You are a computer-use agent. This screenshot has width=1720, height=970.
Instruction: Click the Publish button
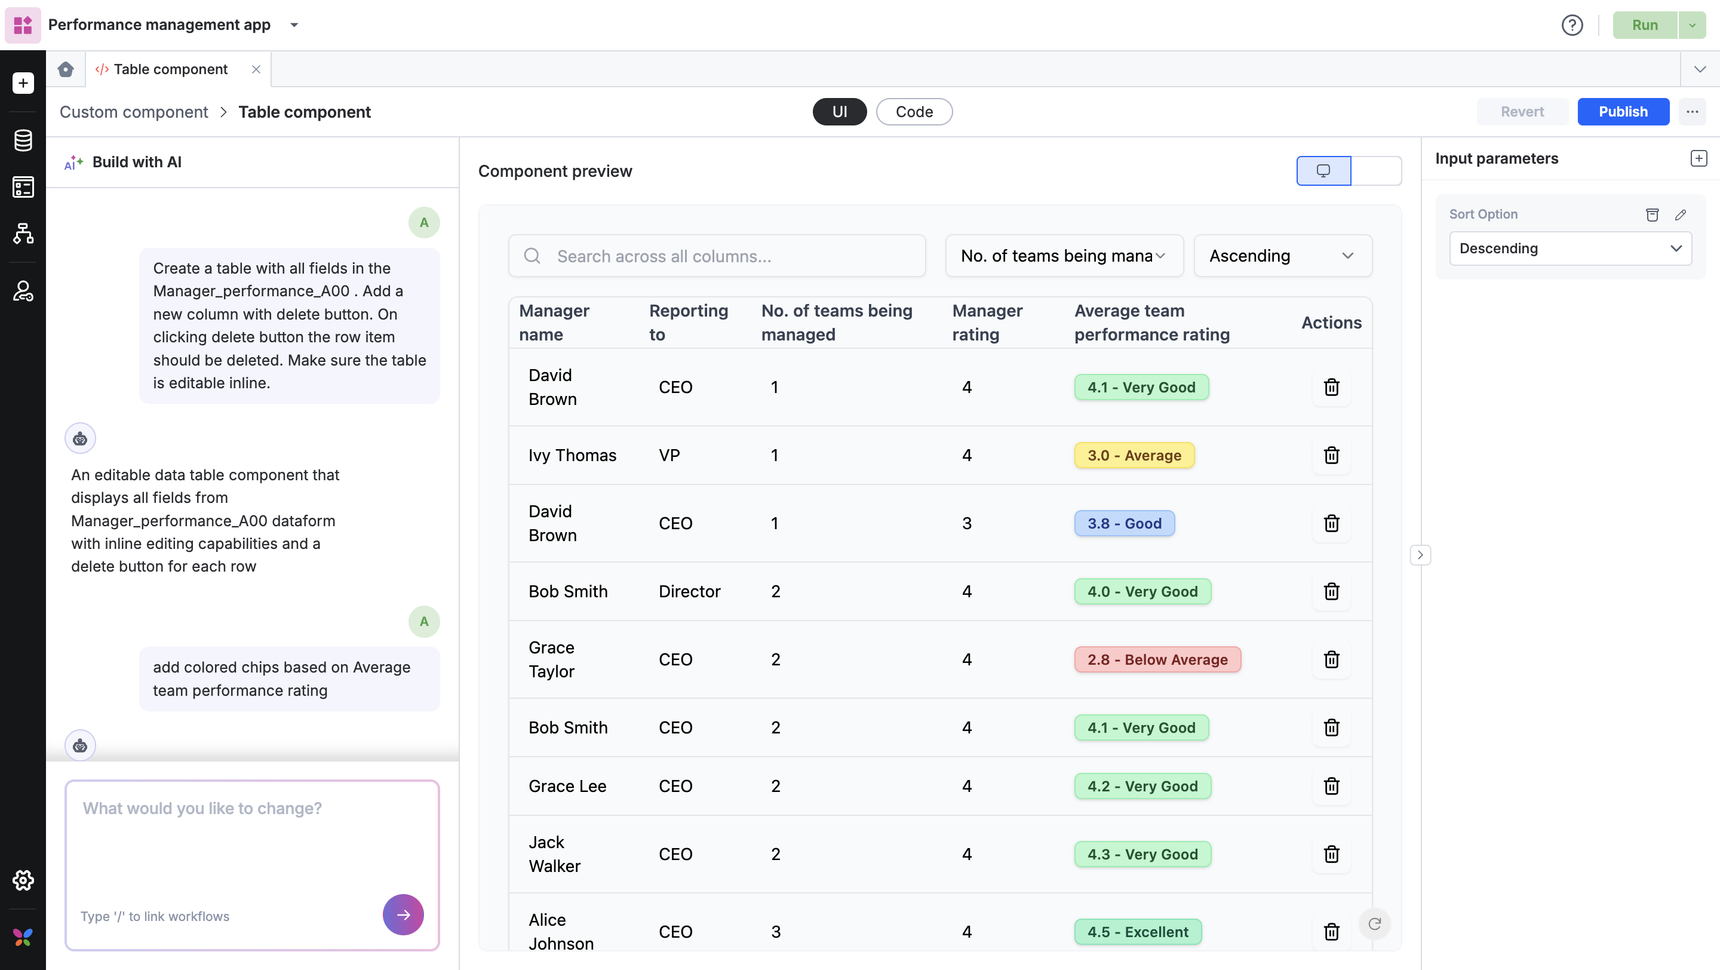(1622, 112)
